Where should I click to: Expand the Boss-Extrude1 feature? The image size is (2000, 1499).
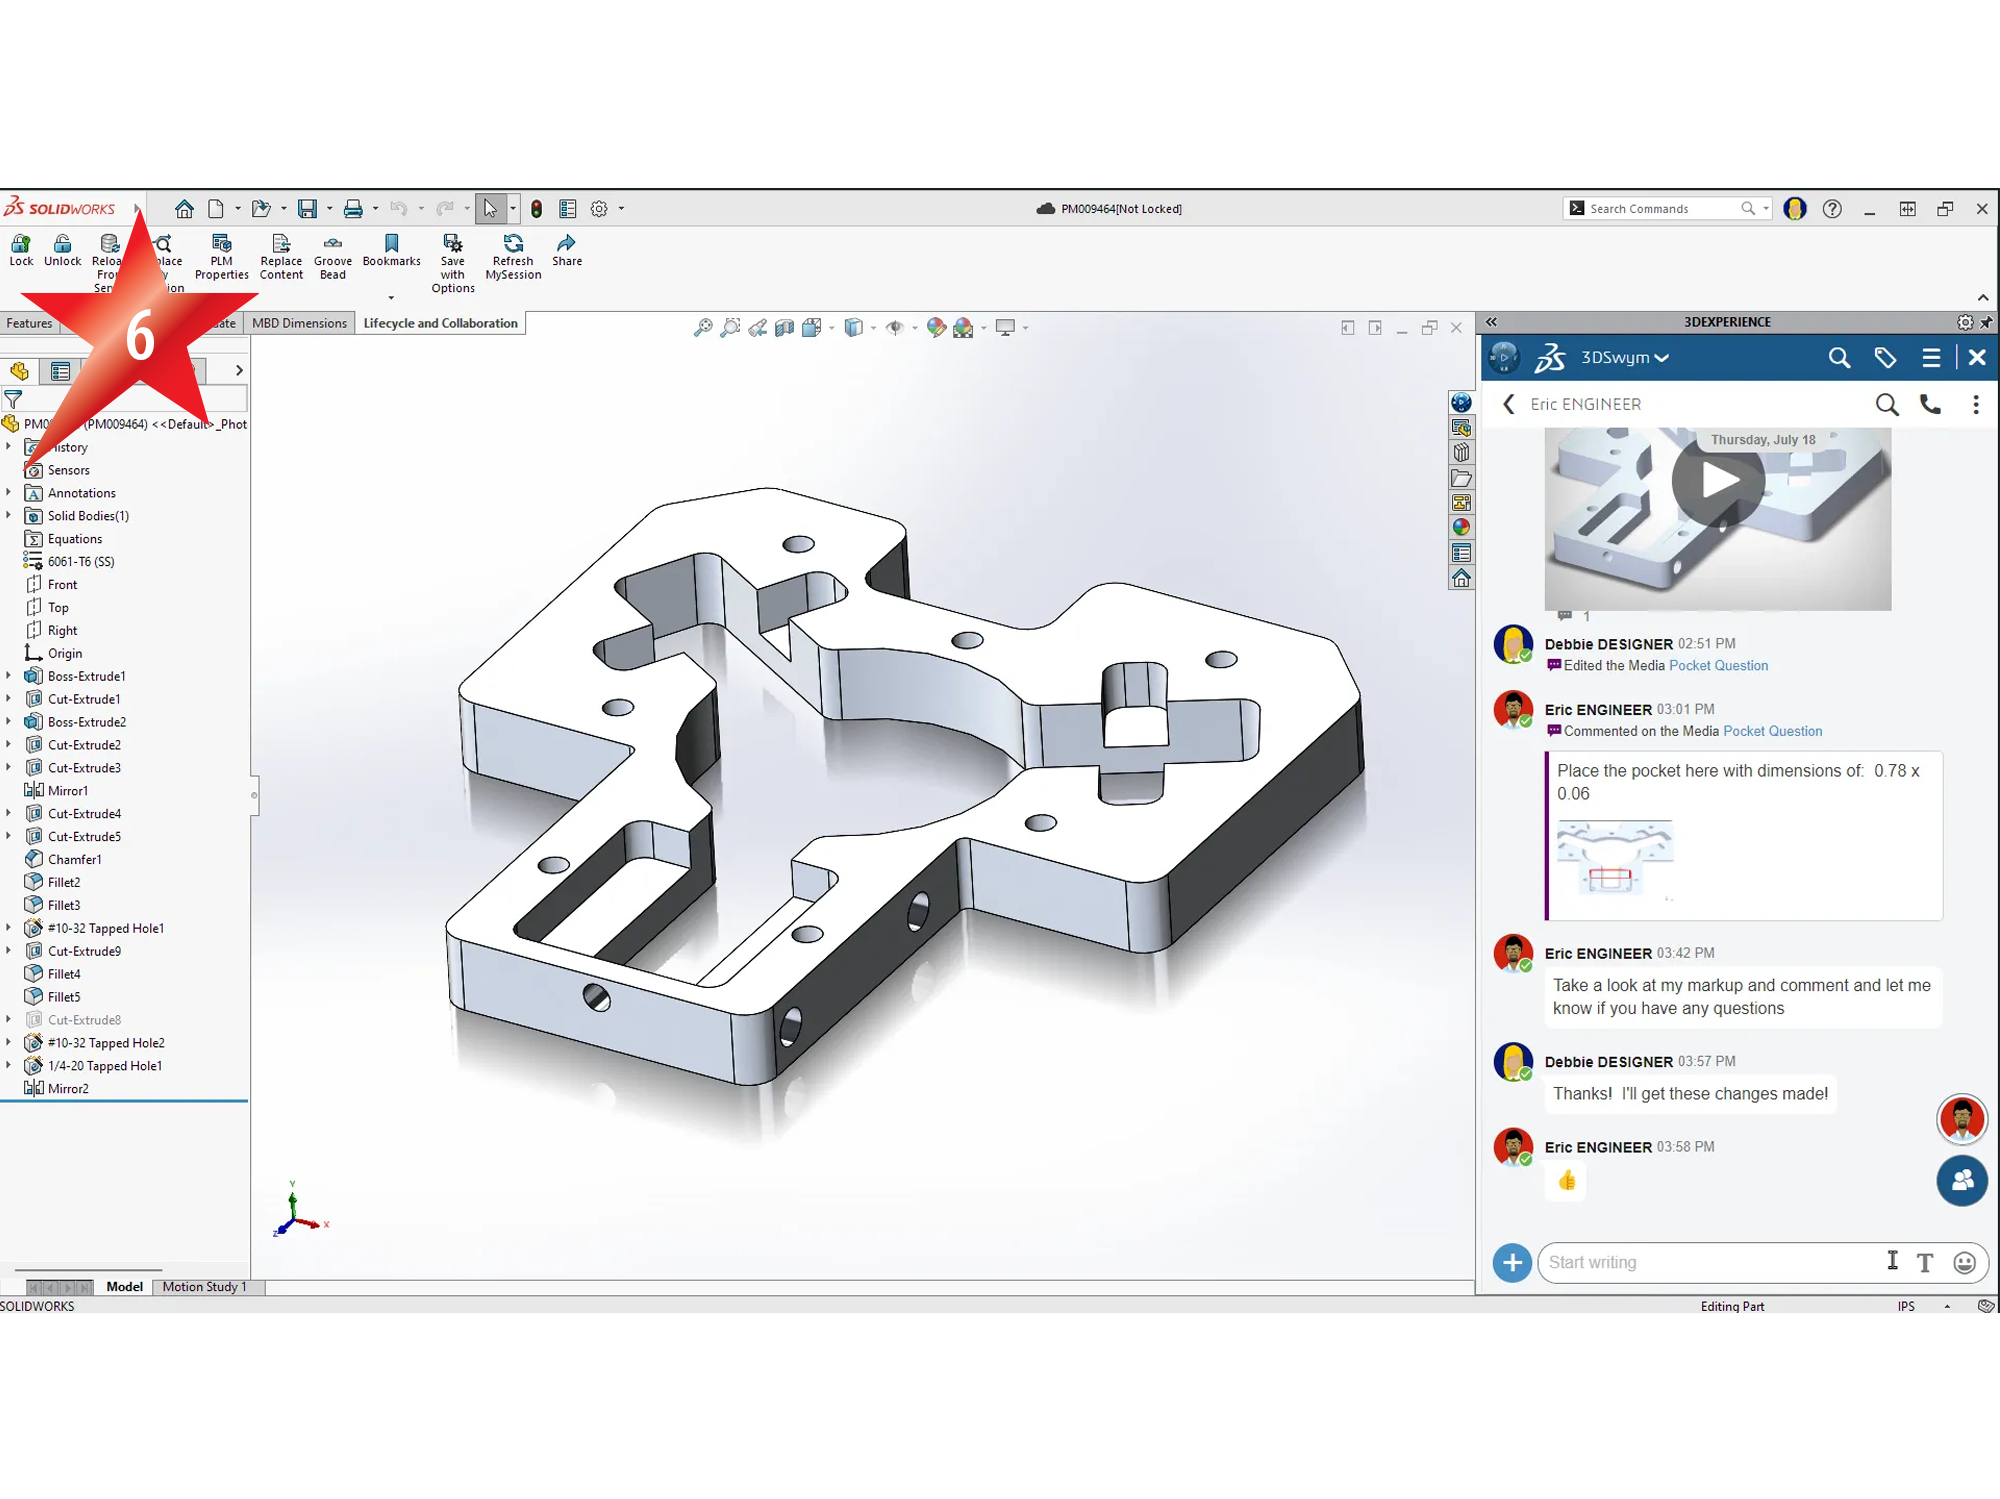click(x=9, y=676)
